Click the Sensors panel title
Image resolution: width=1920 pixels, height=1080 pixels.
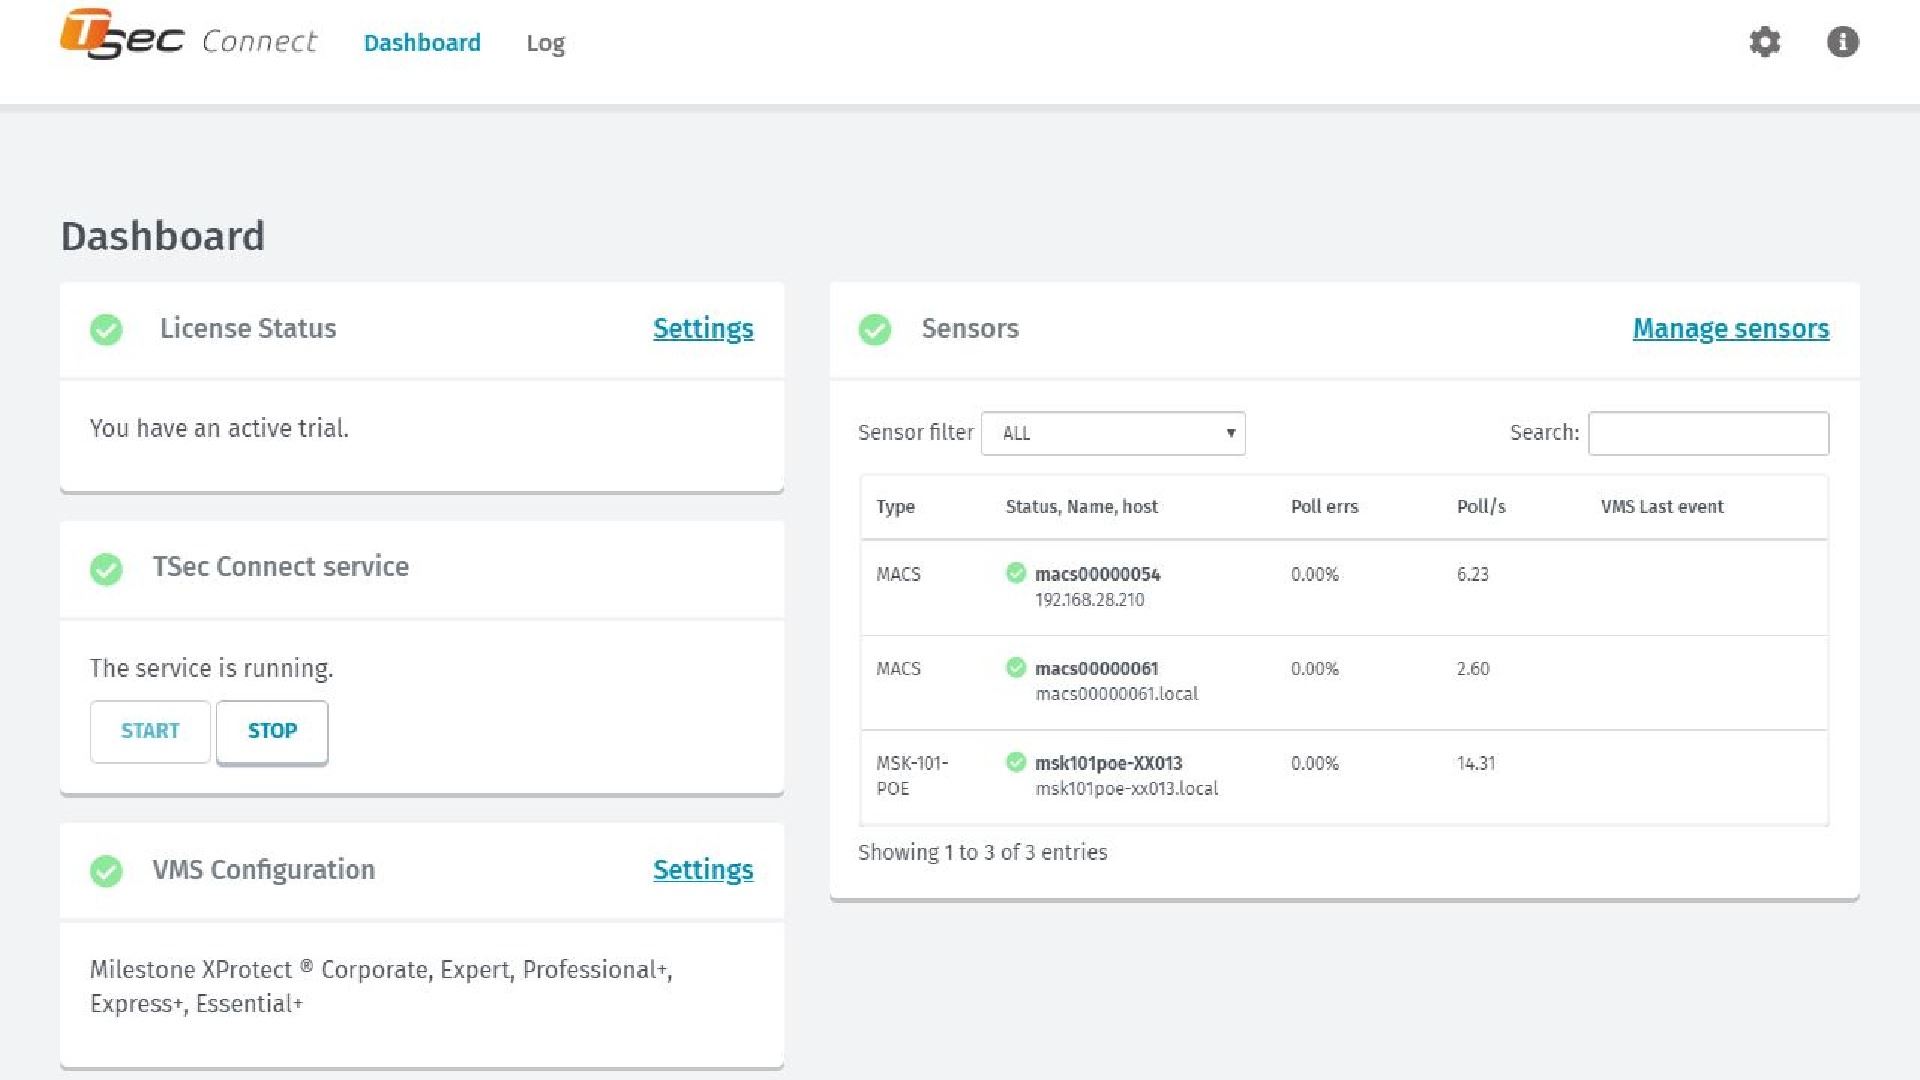click(x=970, y=328)
